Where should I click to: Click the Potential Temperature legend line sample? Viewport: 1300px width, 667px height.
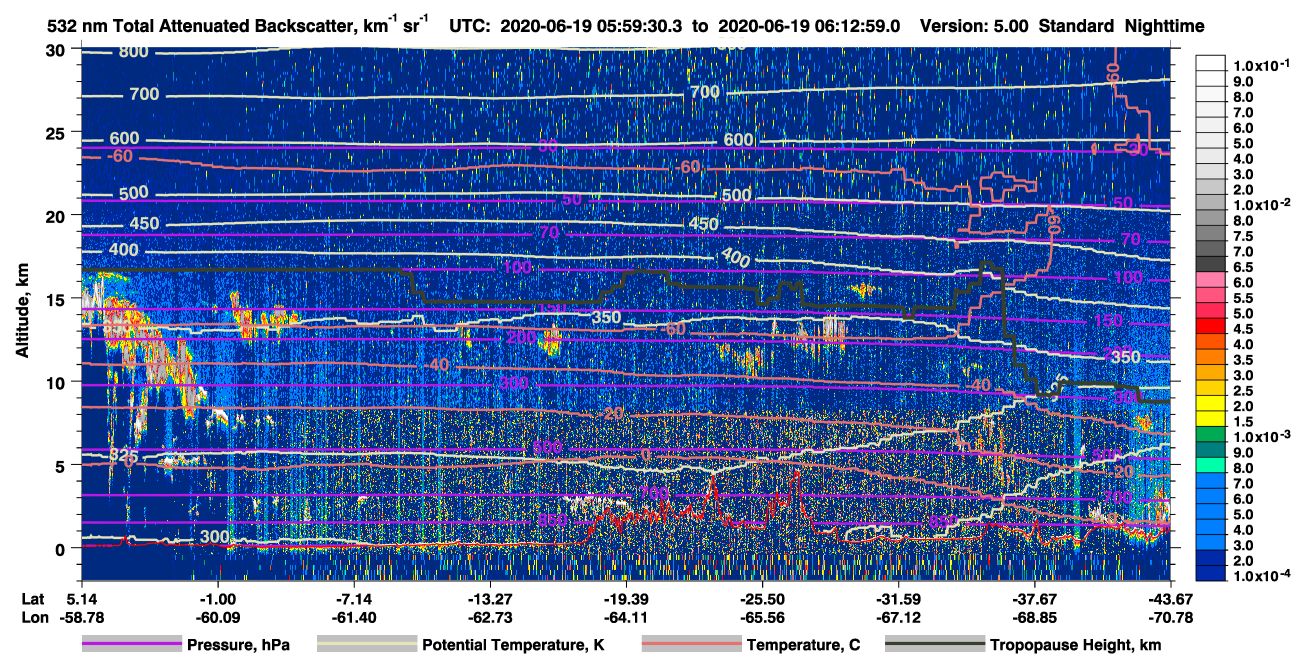tap(366, 645)
